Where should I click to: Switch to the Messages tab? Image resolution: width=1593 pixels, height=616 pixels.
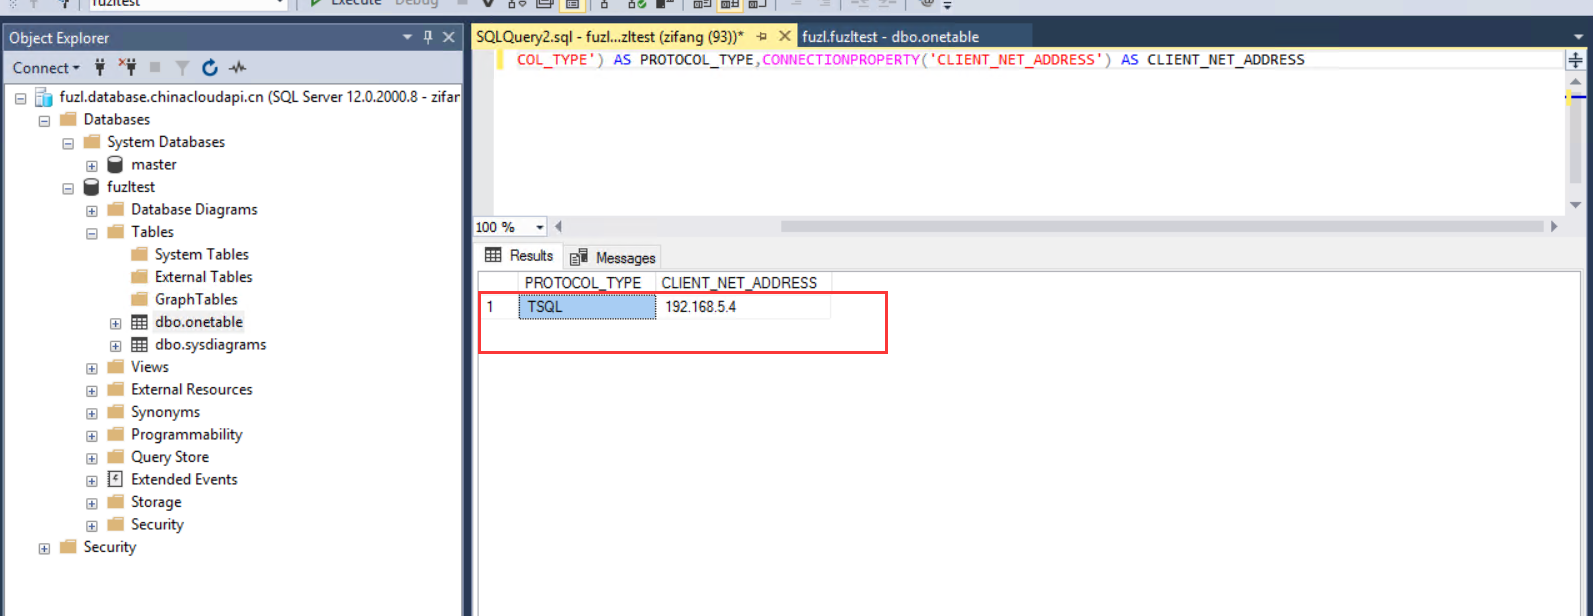tap(613, 257)
